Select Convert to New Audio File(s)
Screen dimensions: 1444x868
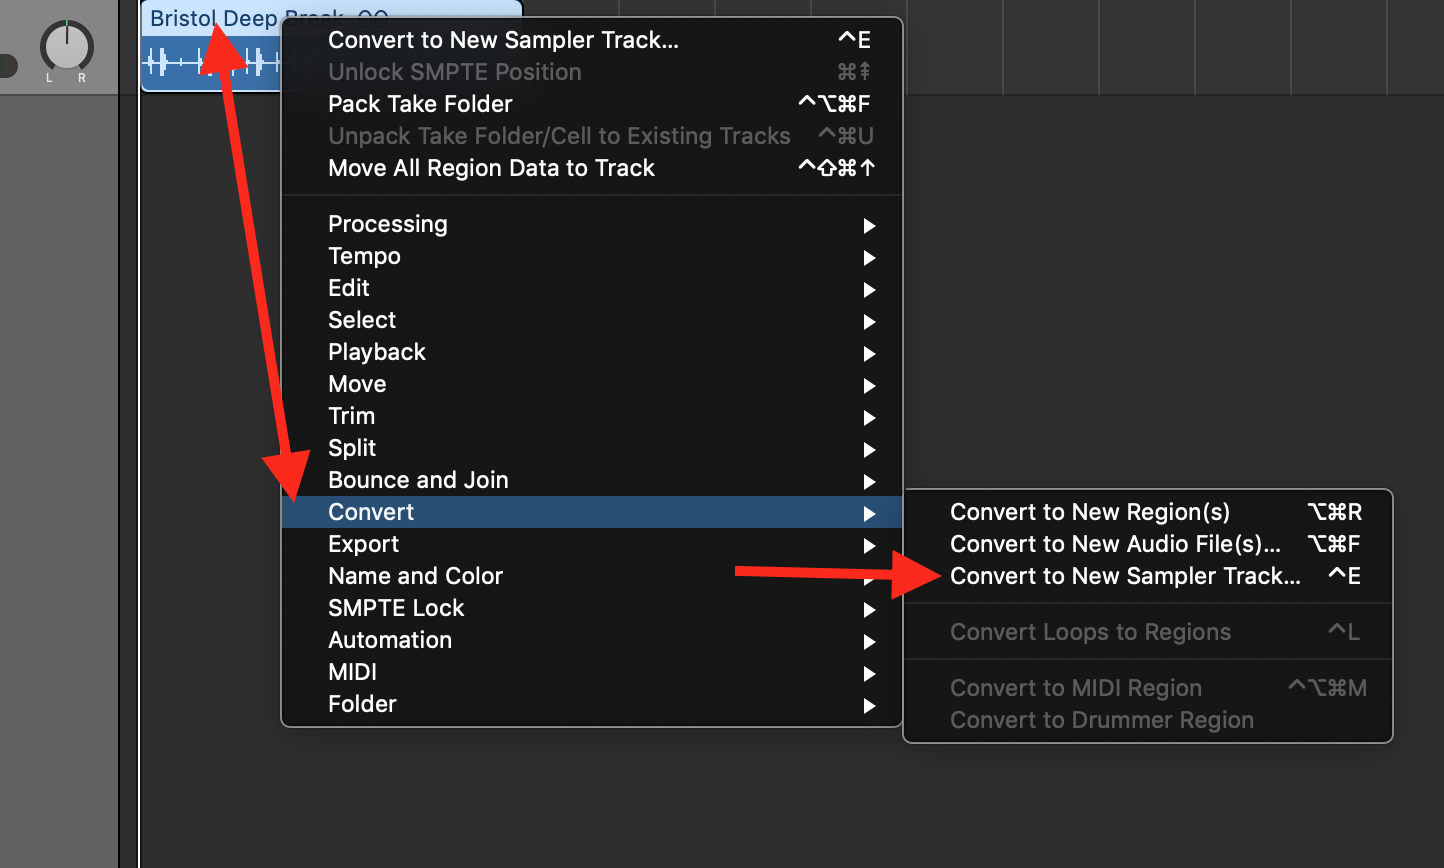coord(1114,544)
